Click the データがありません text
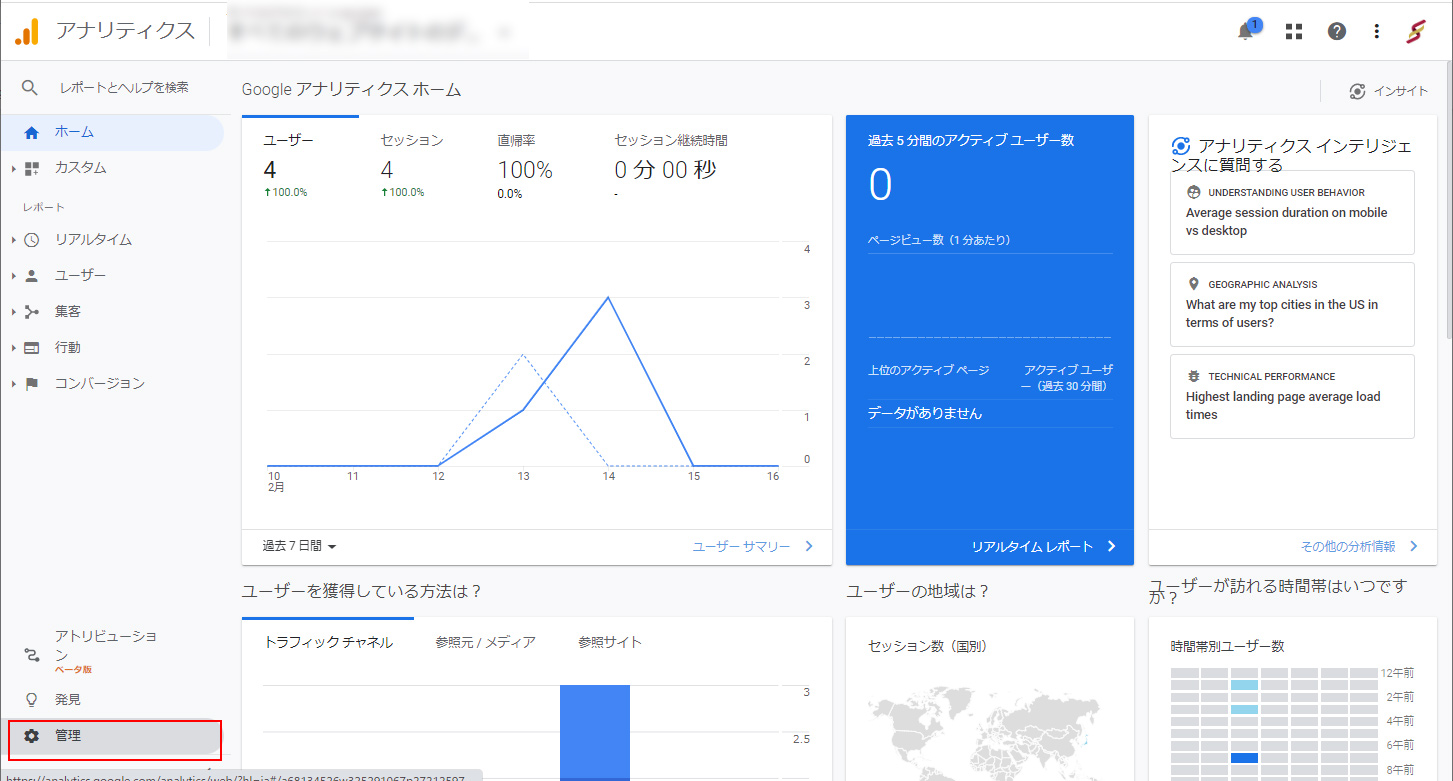The height and width of the screenshot is (781, 1453). pos(925,413)
